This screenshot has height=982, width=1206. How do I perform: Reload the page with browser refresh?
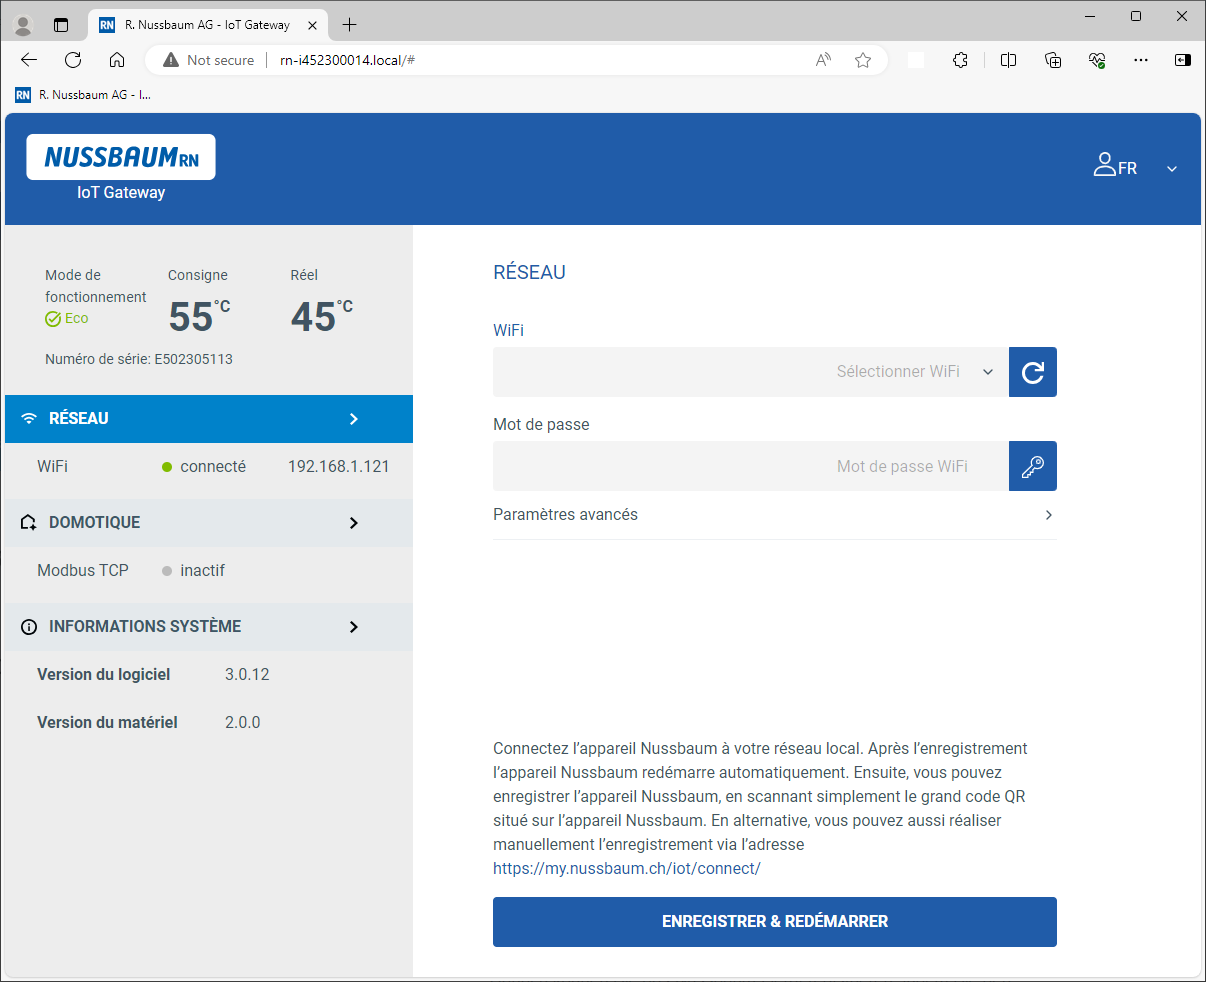tap(73, 60)
